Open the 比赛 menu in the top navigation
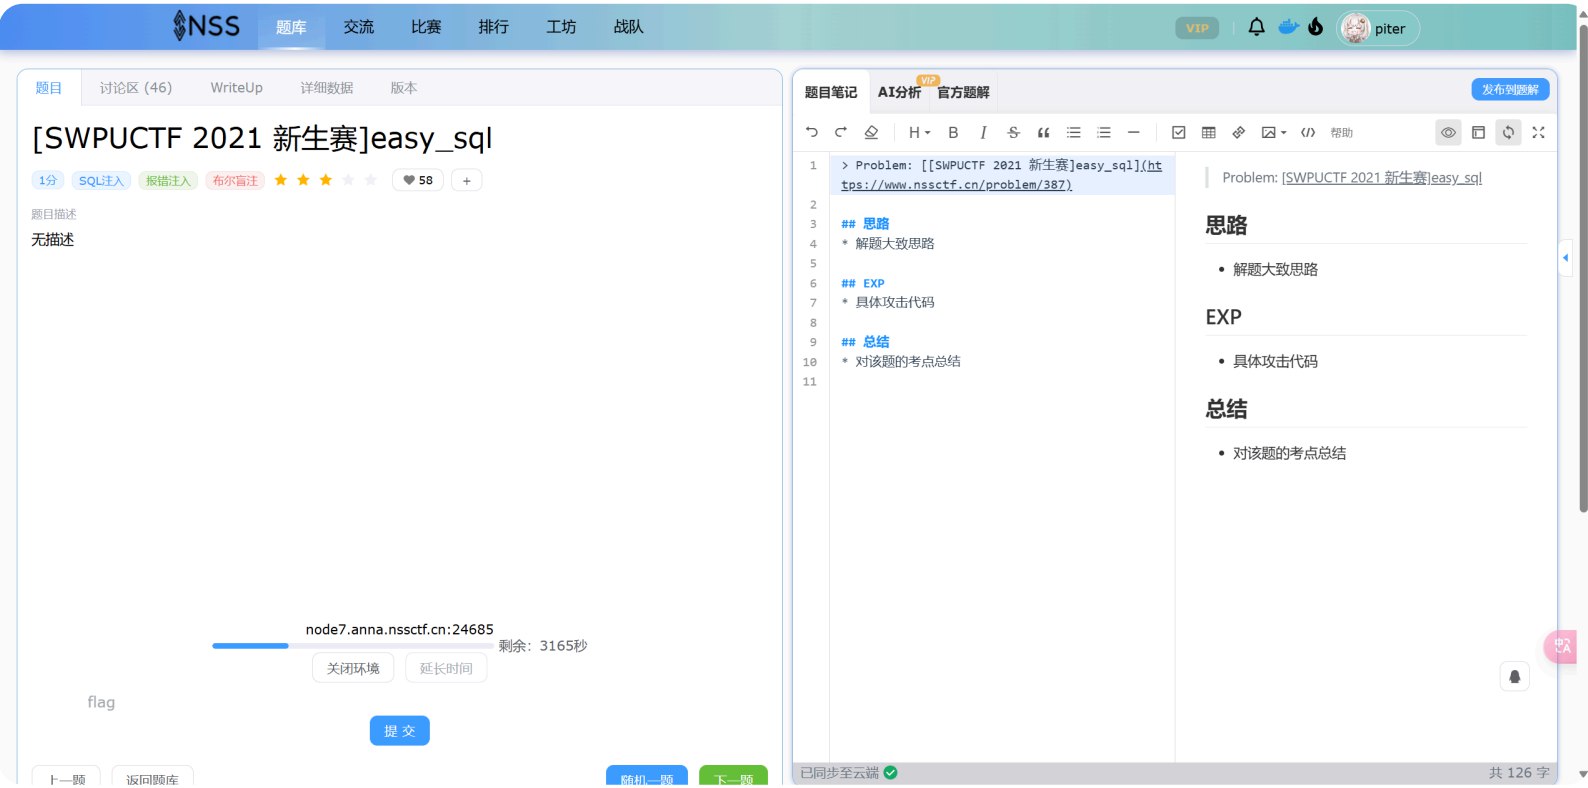Viewport: 1588px width, 788px height. pos(426,27)
